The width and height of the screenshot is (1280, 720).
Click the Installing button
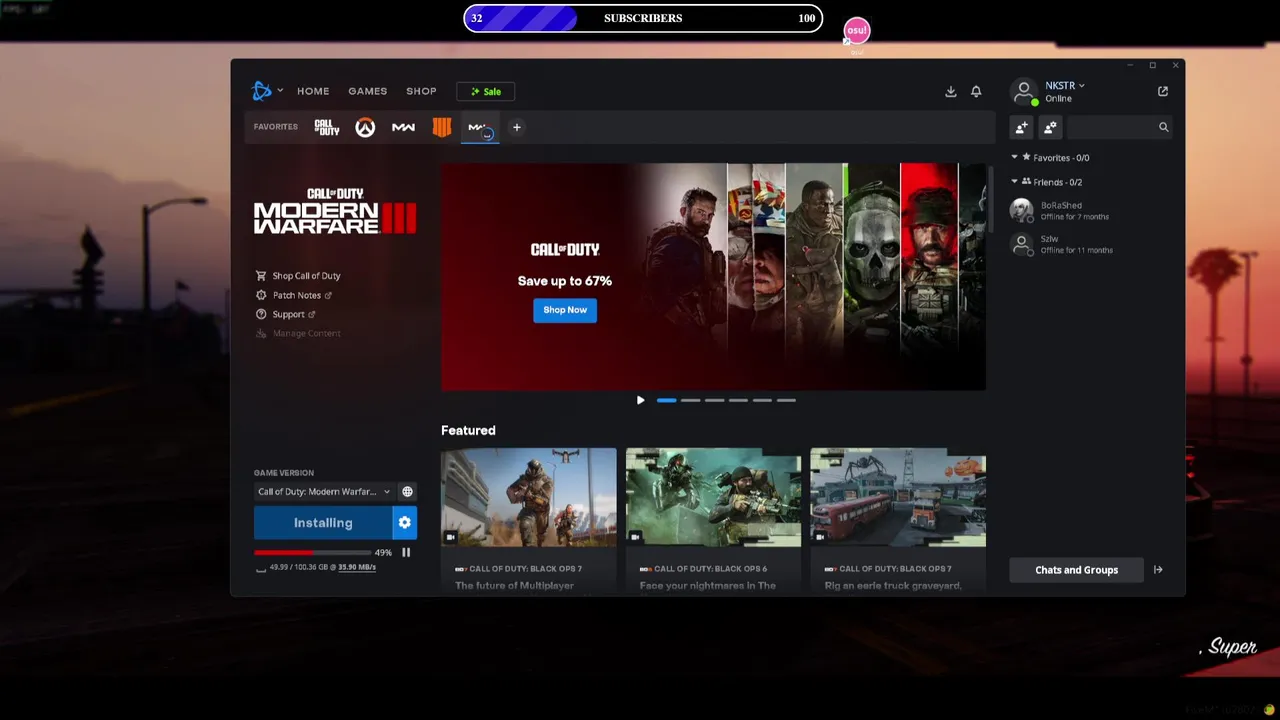coord(323,523)
